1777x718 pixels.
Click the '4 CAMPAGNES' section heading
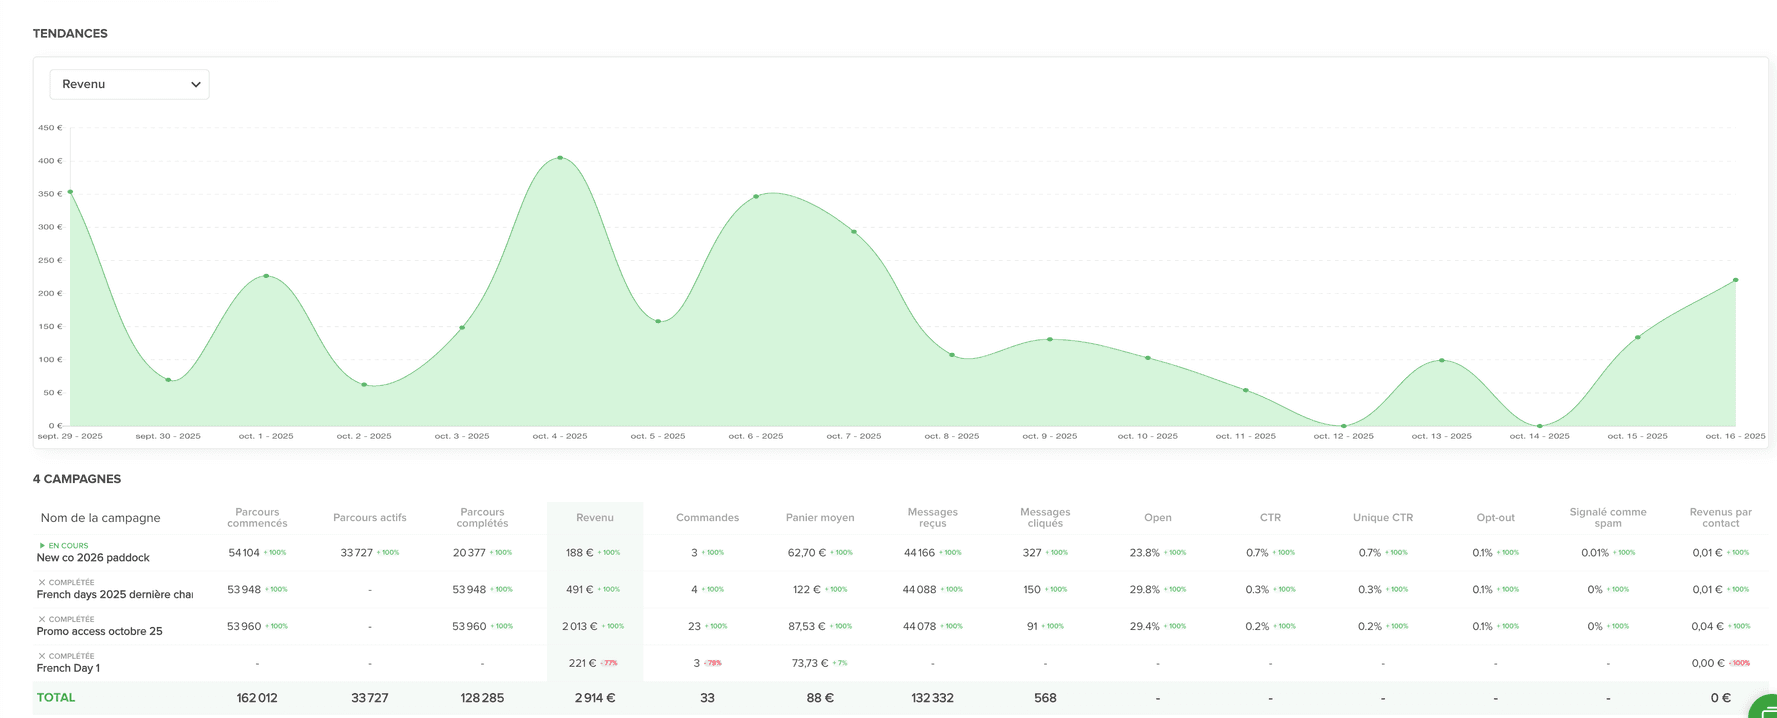77,479
